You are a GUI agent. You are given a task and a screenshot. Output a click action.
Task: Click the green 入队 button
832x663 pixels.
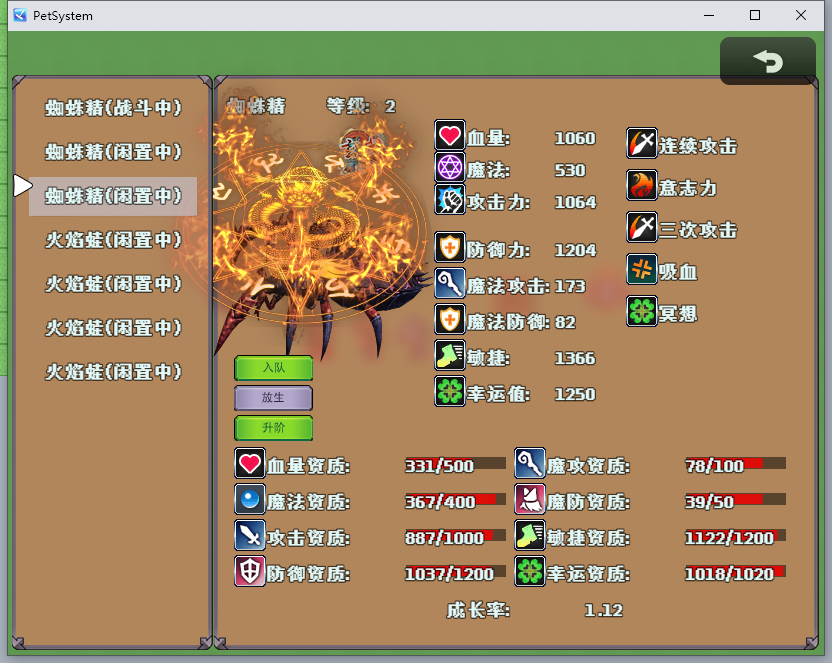(x=273, y=368)
